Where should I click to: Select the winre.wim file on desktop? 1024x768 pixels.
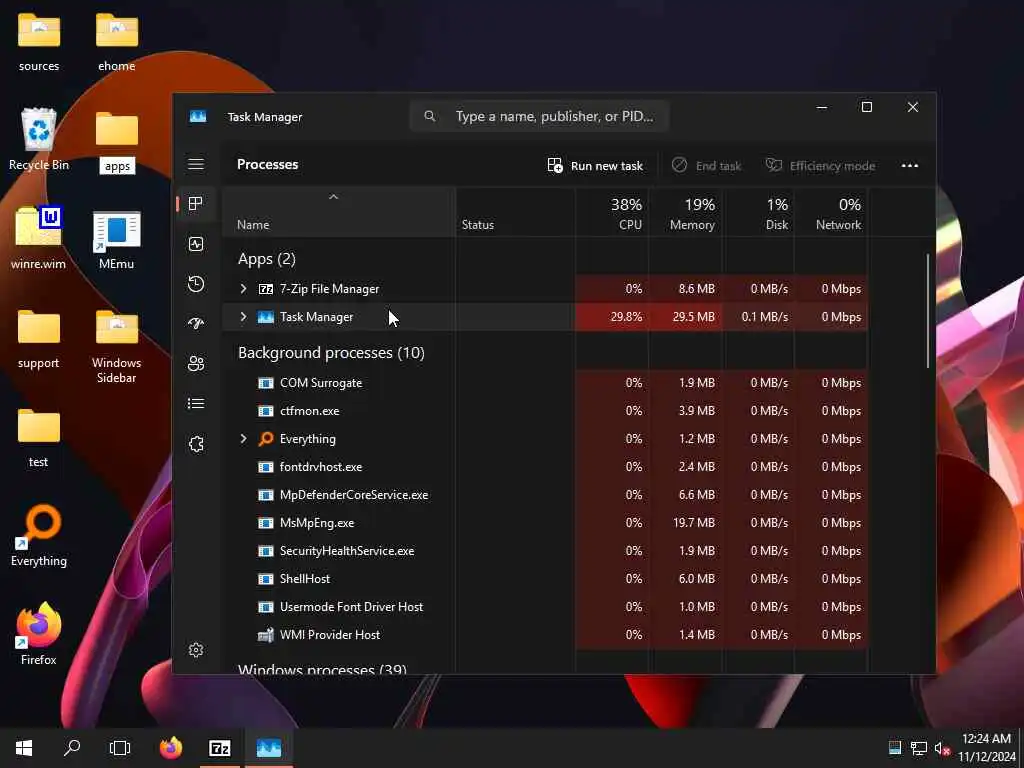pos(39,238)
